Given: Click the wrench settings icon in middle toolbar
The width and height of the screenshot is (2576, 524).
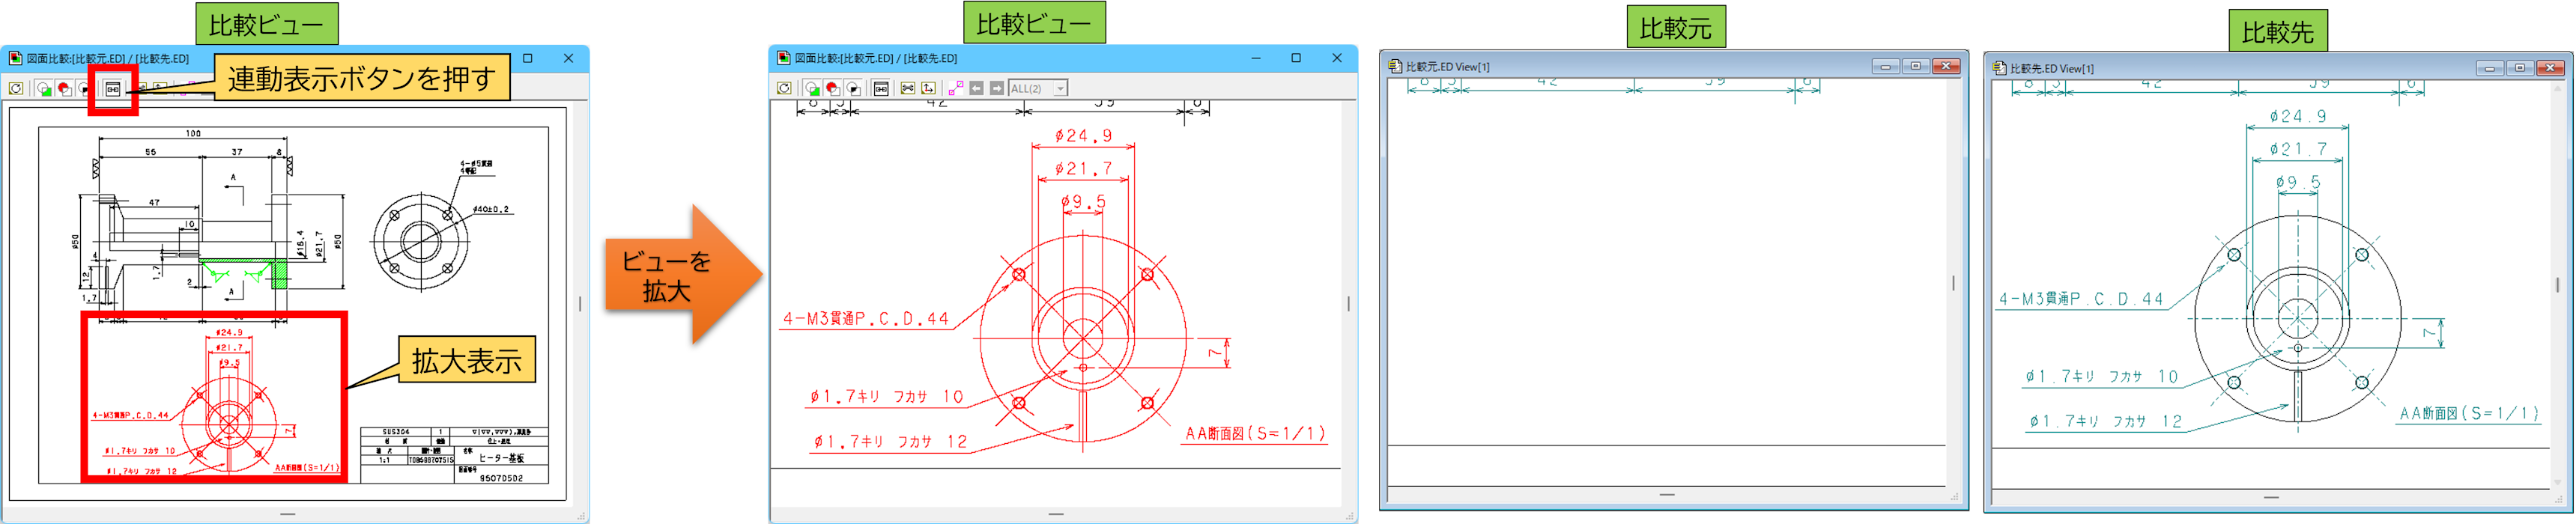Looking at the screenshot, I should pos(907,89).
